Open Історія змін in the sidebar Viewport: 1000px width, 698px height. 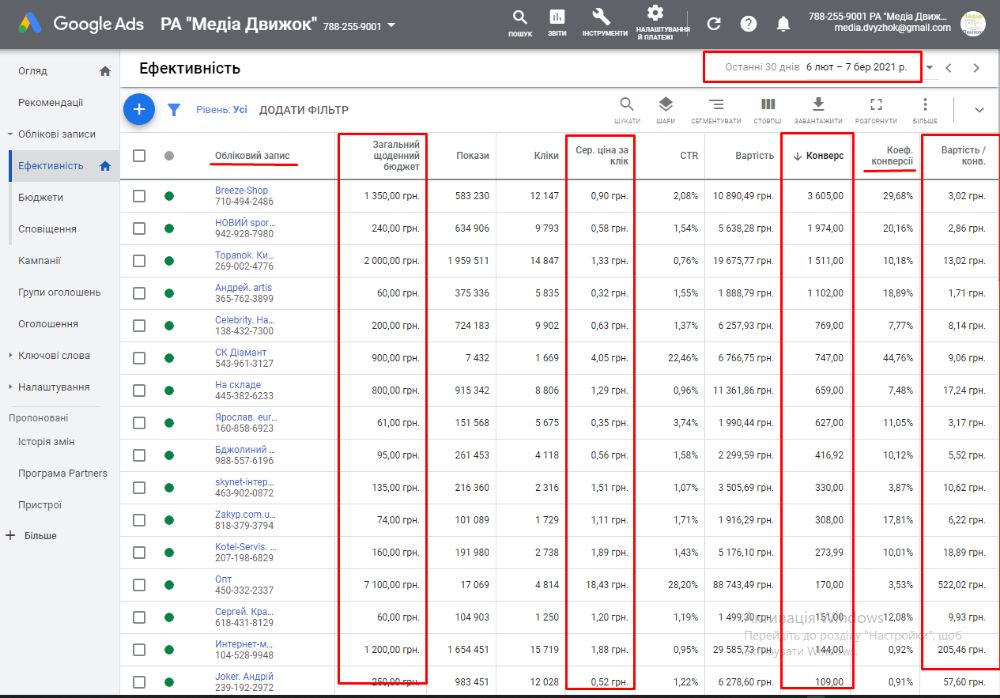pos(46,442)
